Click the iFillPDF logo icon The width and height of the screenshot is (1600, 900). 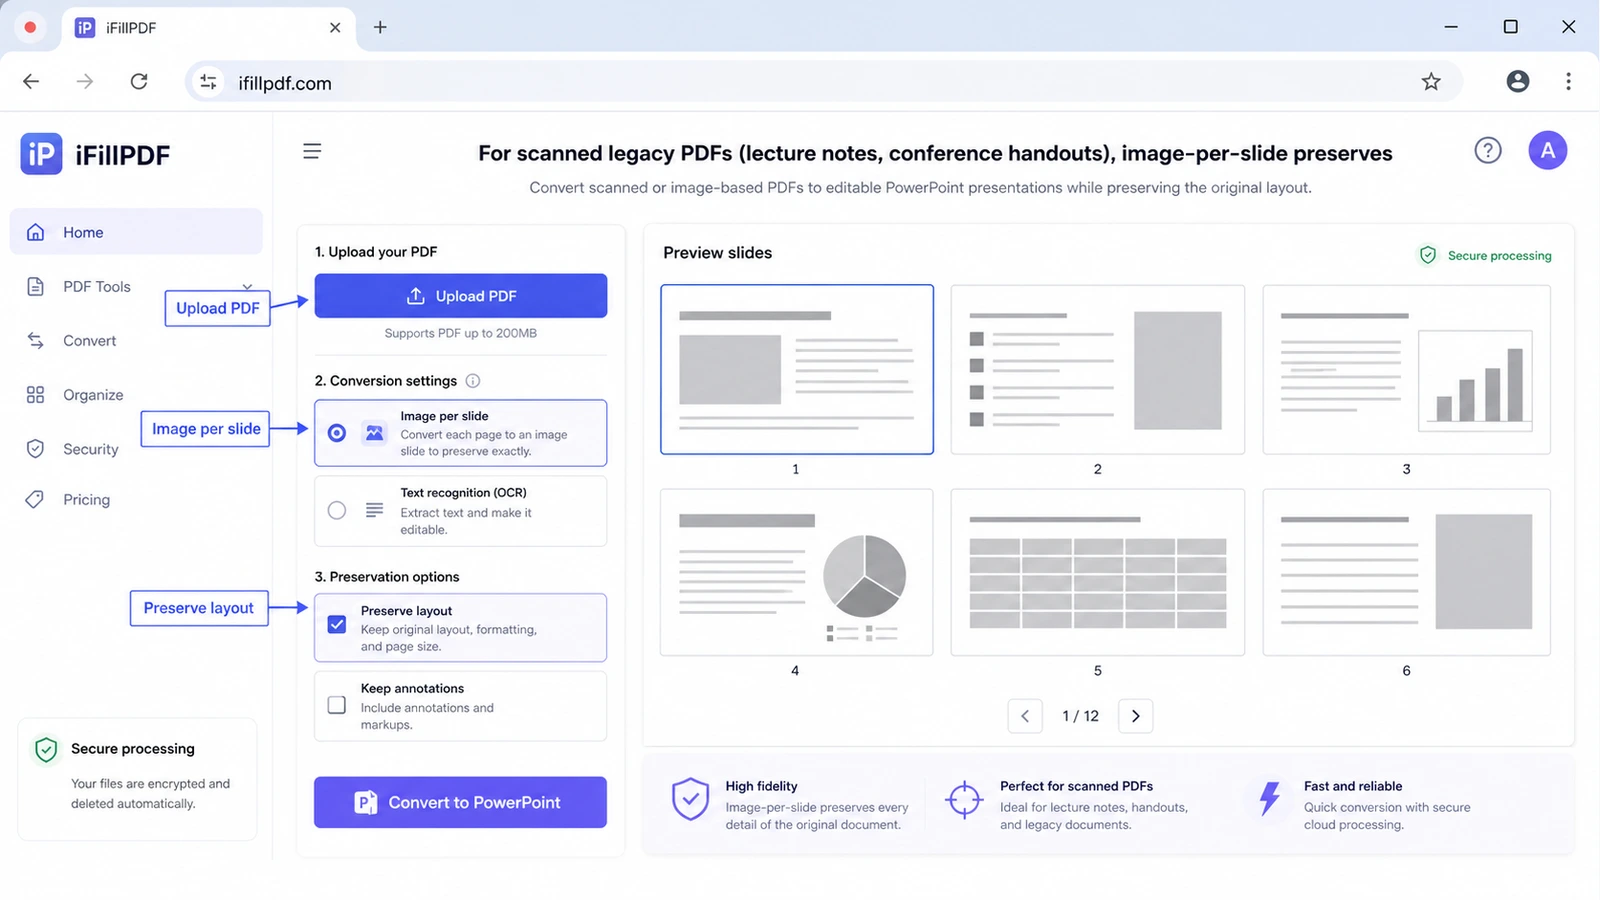[41, 154]
